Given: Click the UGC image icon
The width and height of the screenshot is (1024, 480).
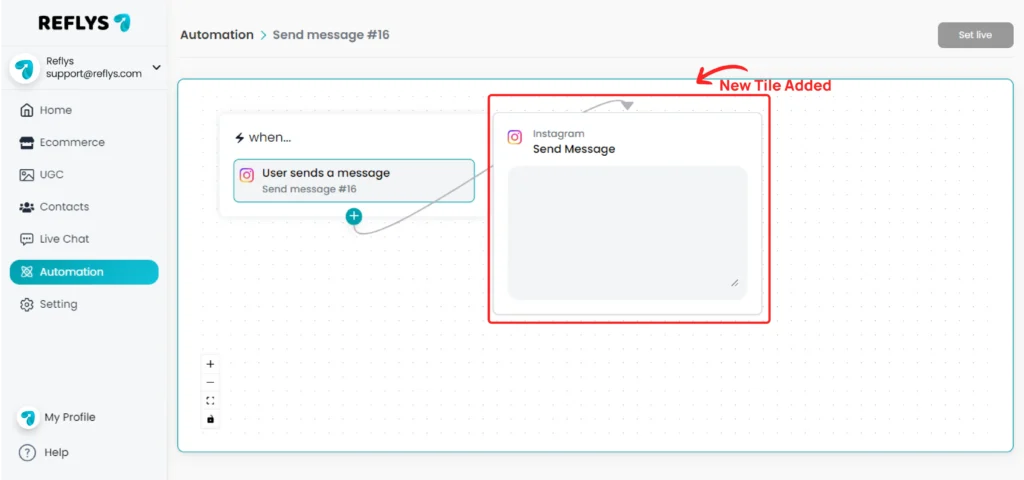Looking at the screenshot, I should (x=26, y=174).
